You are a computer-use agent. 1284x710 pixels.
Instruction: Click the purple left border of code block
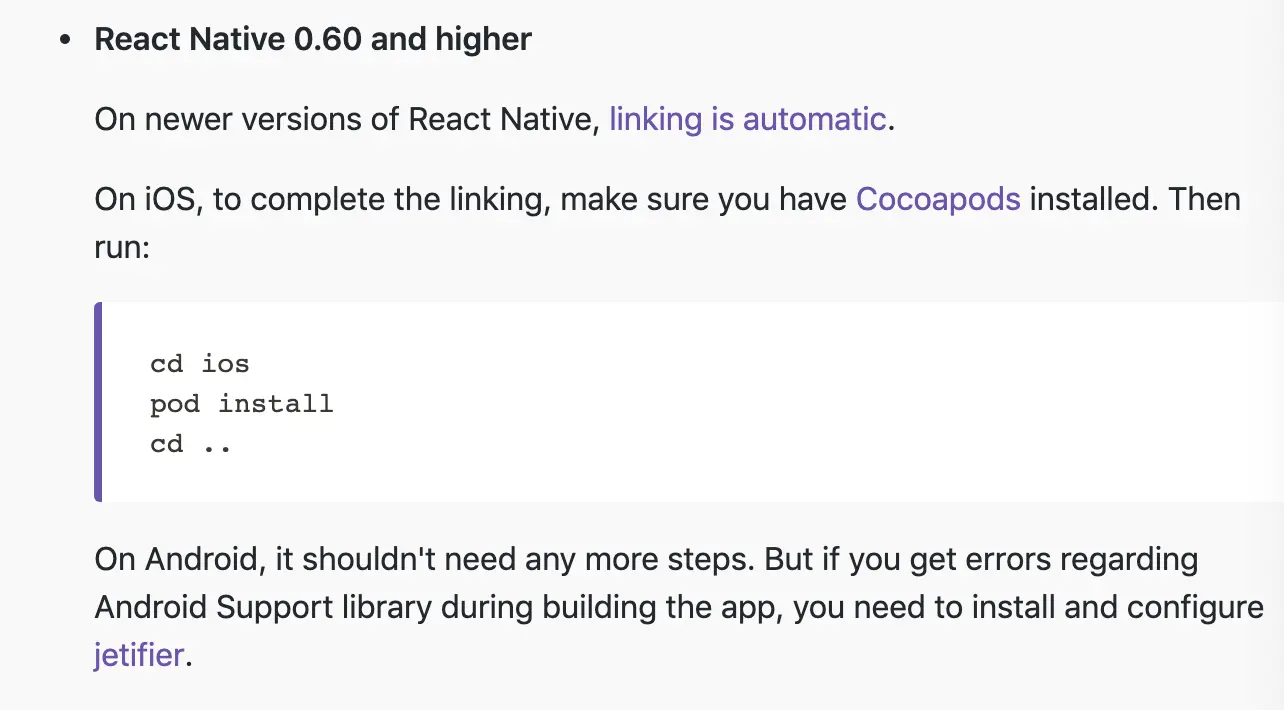click(x=98, y=402)
